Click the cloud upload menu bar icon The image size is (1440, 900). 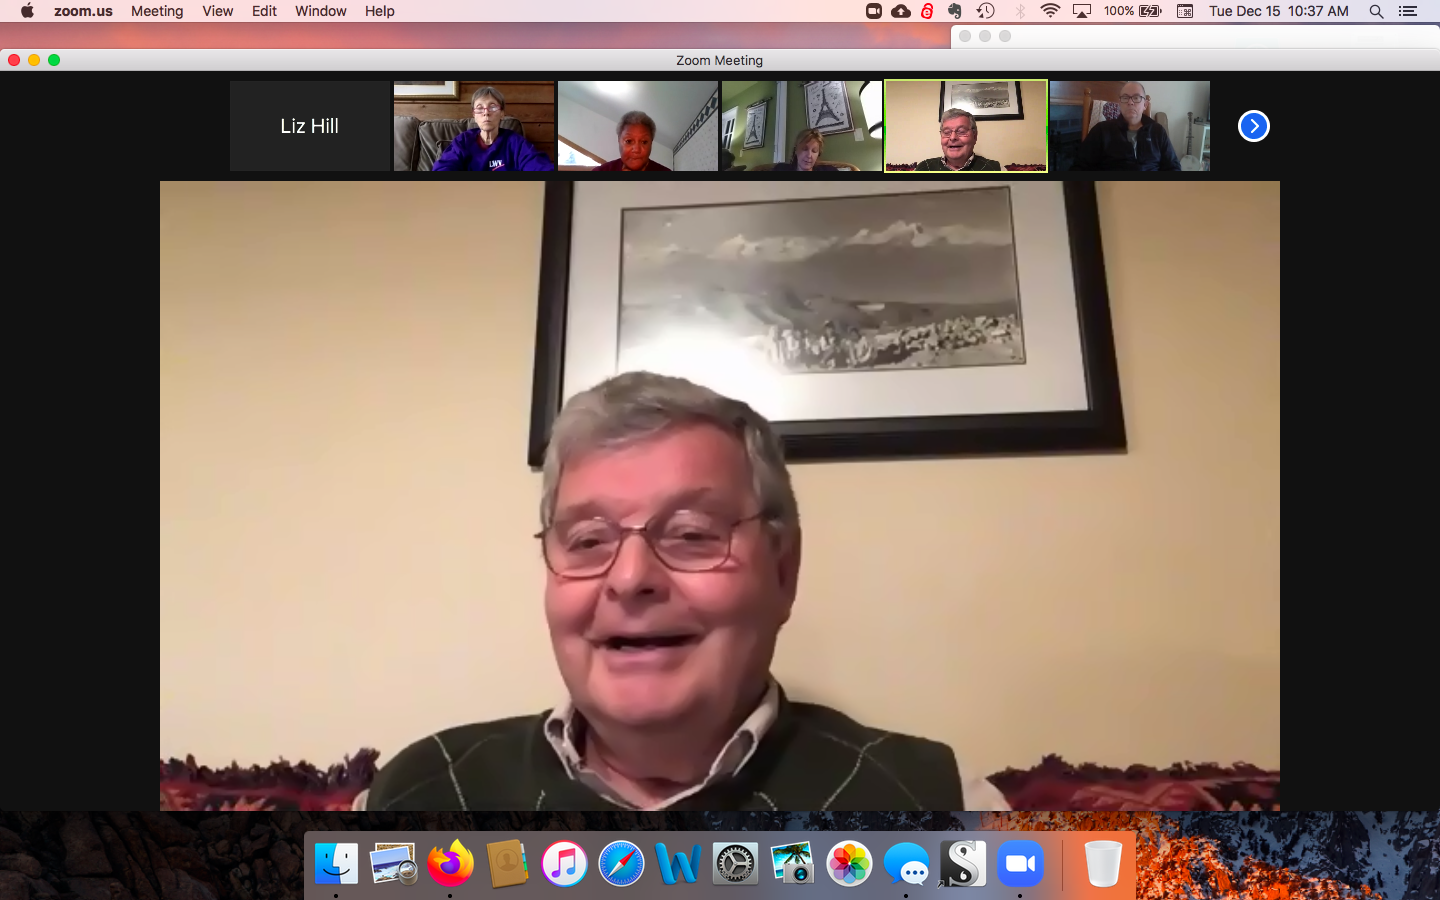click(x=901, y=11)
